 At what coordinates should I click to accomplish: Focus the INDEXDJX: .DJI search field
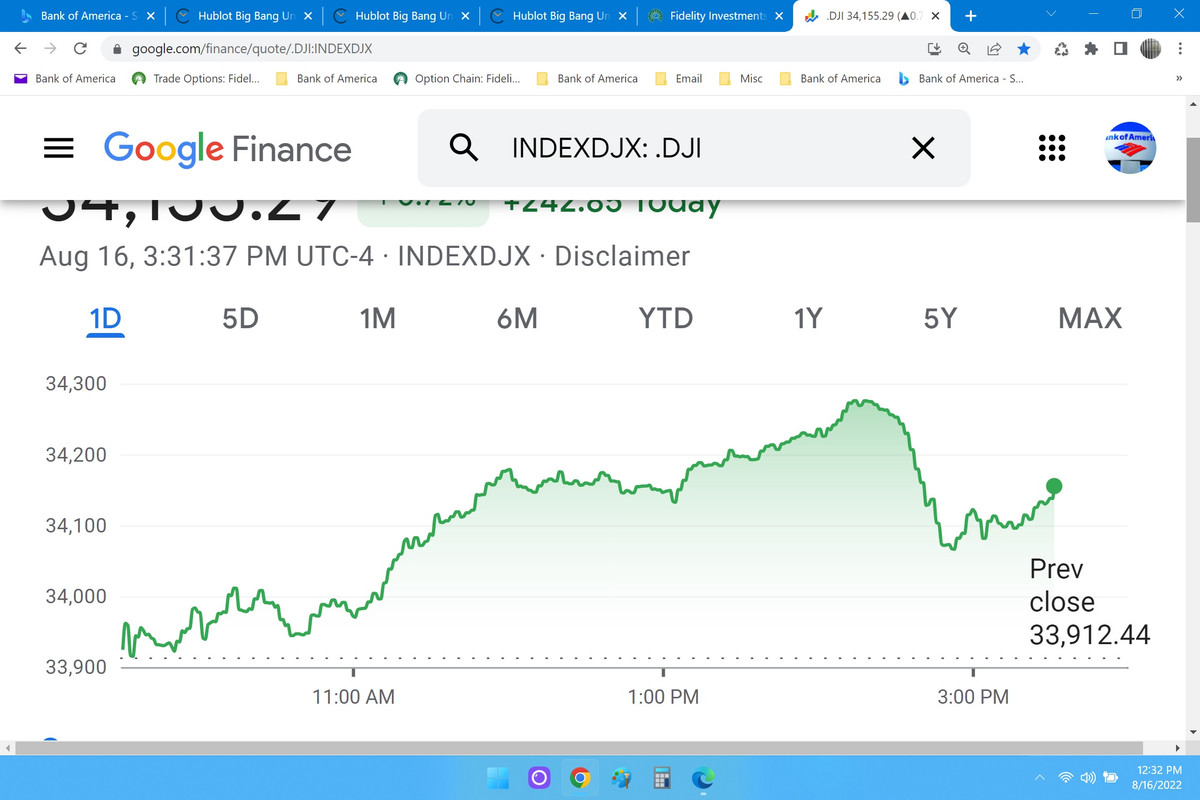[x=694, y=148]
